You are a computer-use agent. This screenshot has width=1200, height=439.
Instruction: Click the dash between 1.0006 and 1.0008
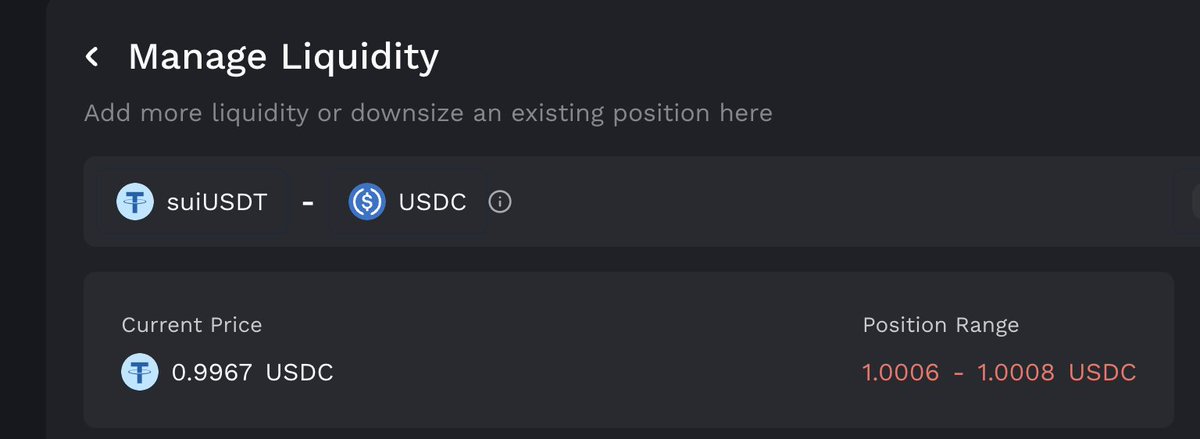click(x=958, y=373)
